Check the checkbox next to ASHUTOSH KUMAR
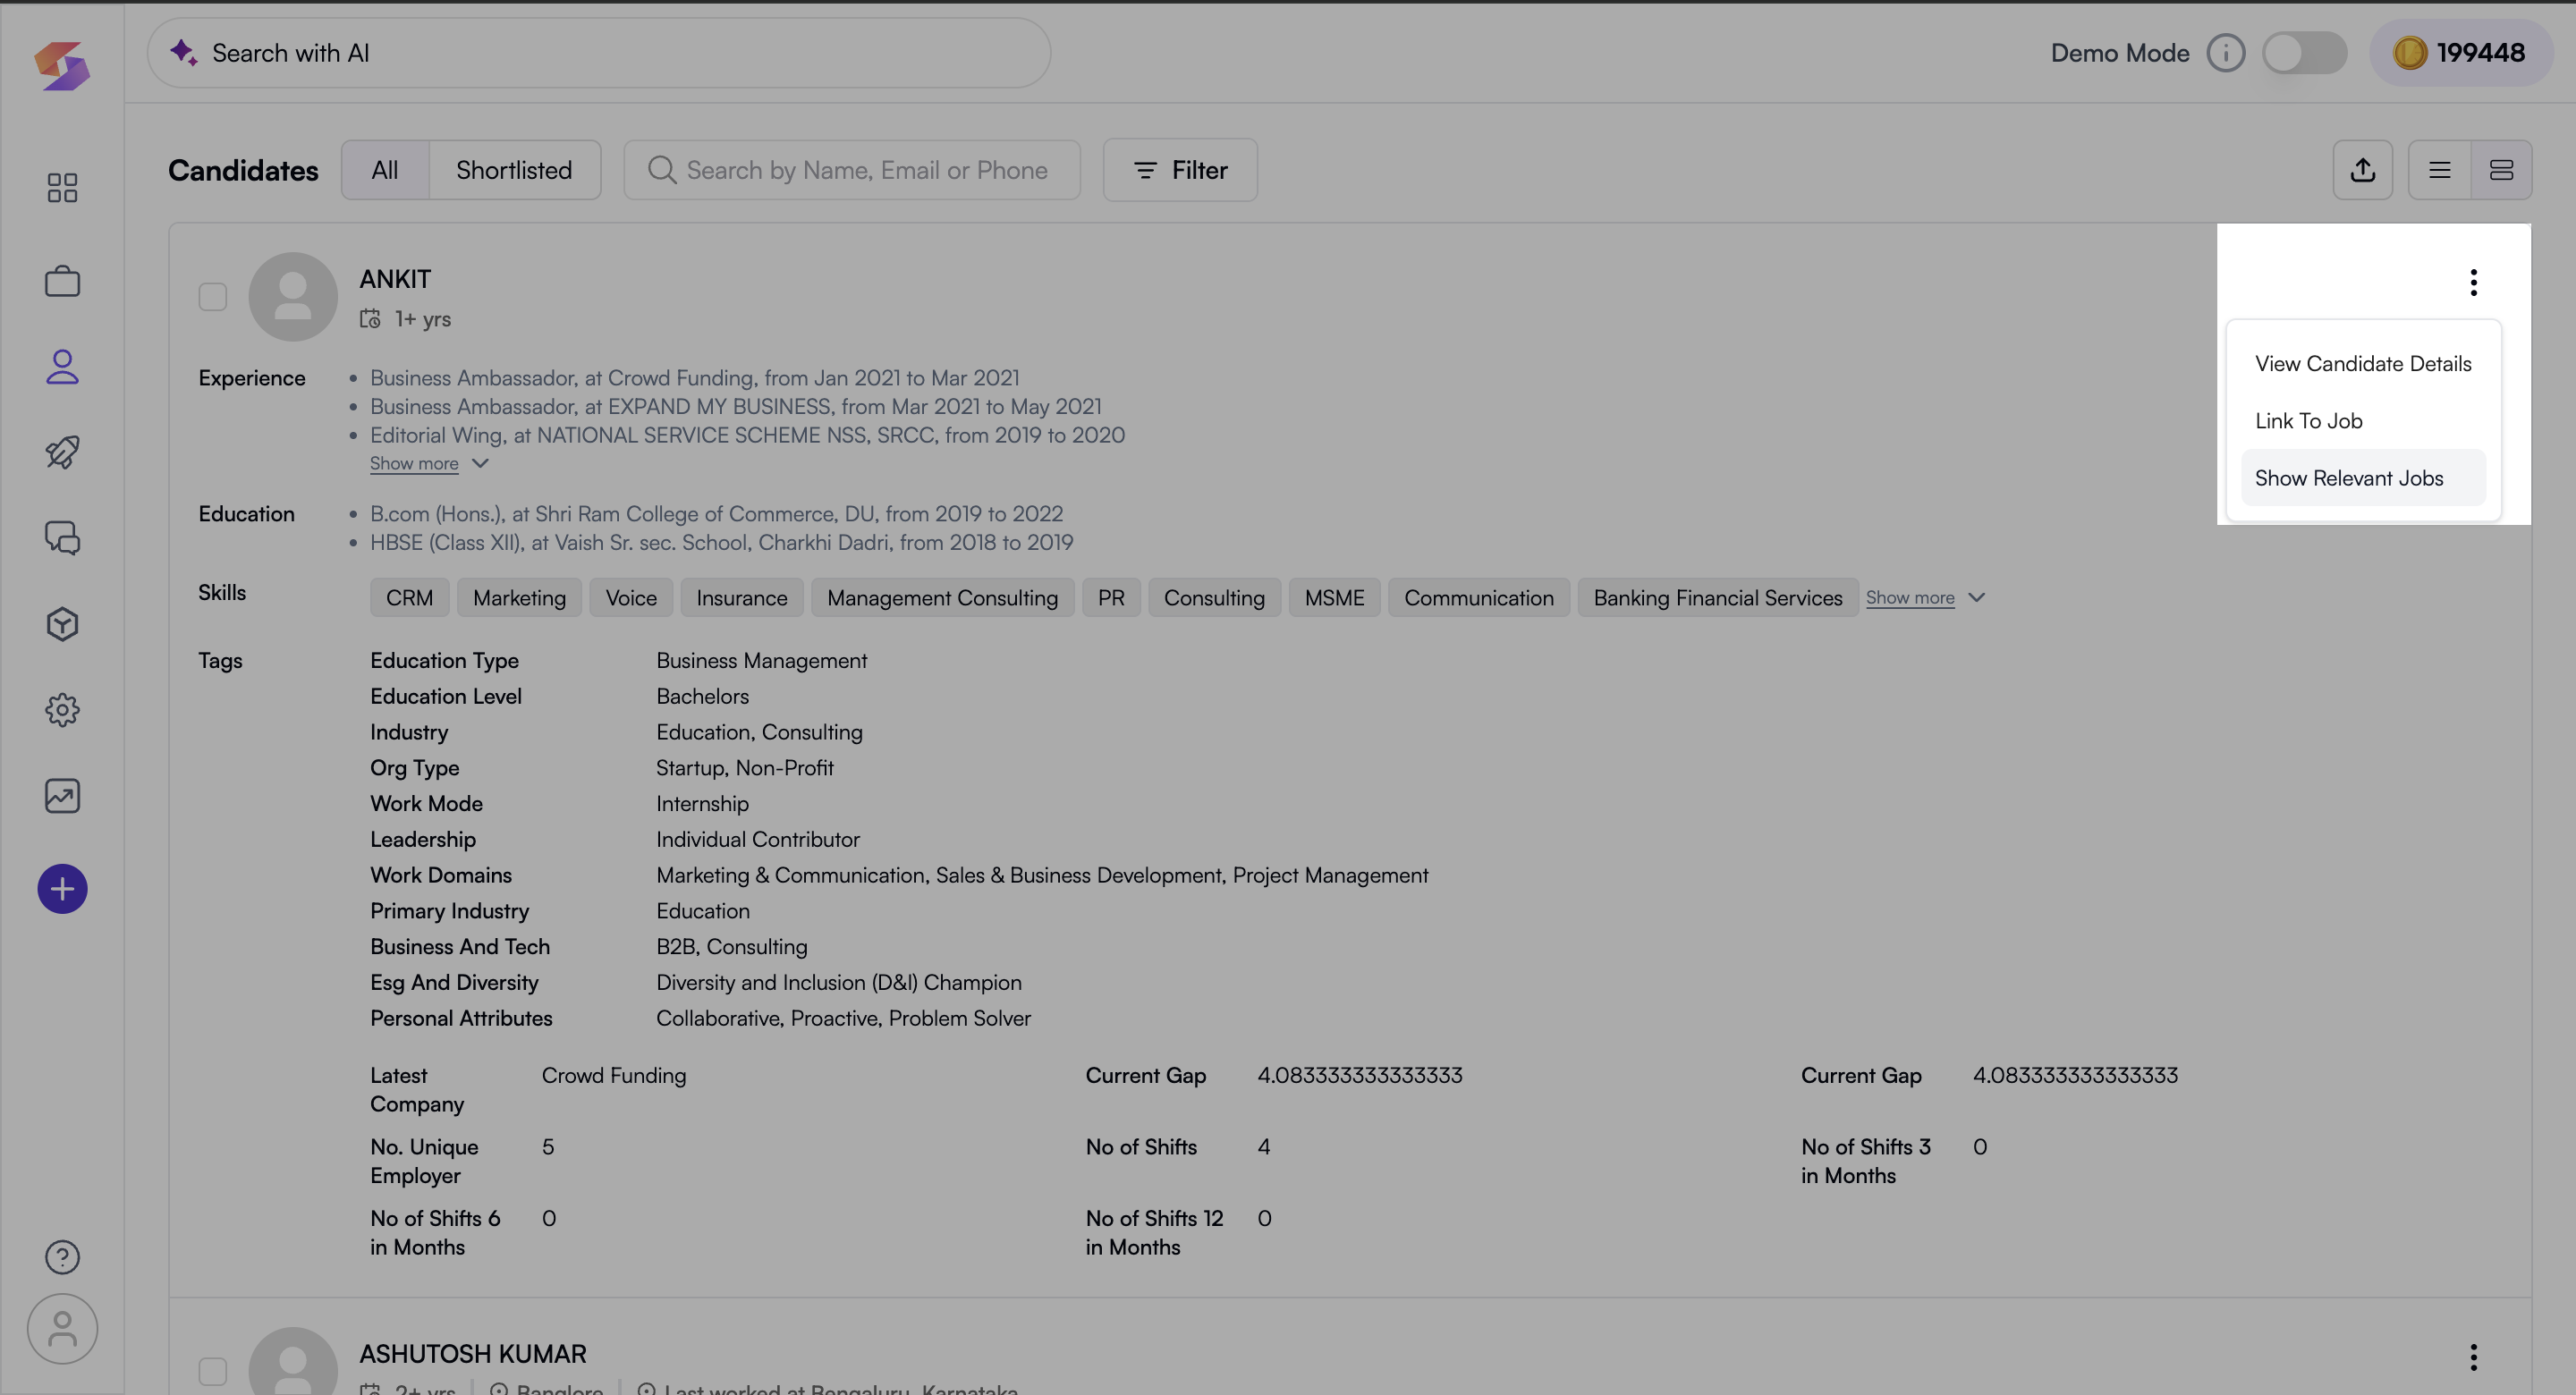This screenshot has height=1395, width=2576. click(212, 1371)
